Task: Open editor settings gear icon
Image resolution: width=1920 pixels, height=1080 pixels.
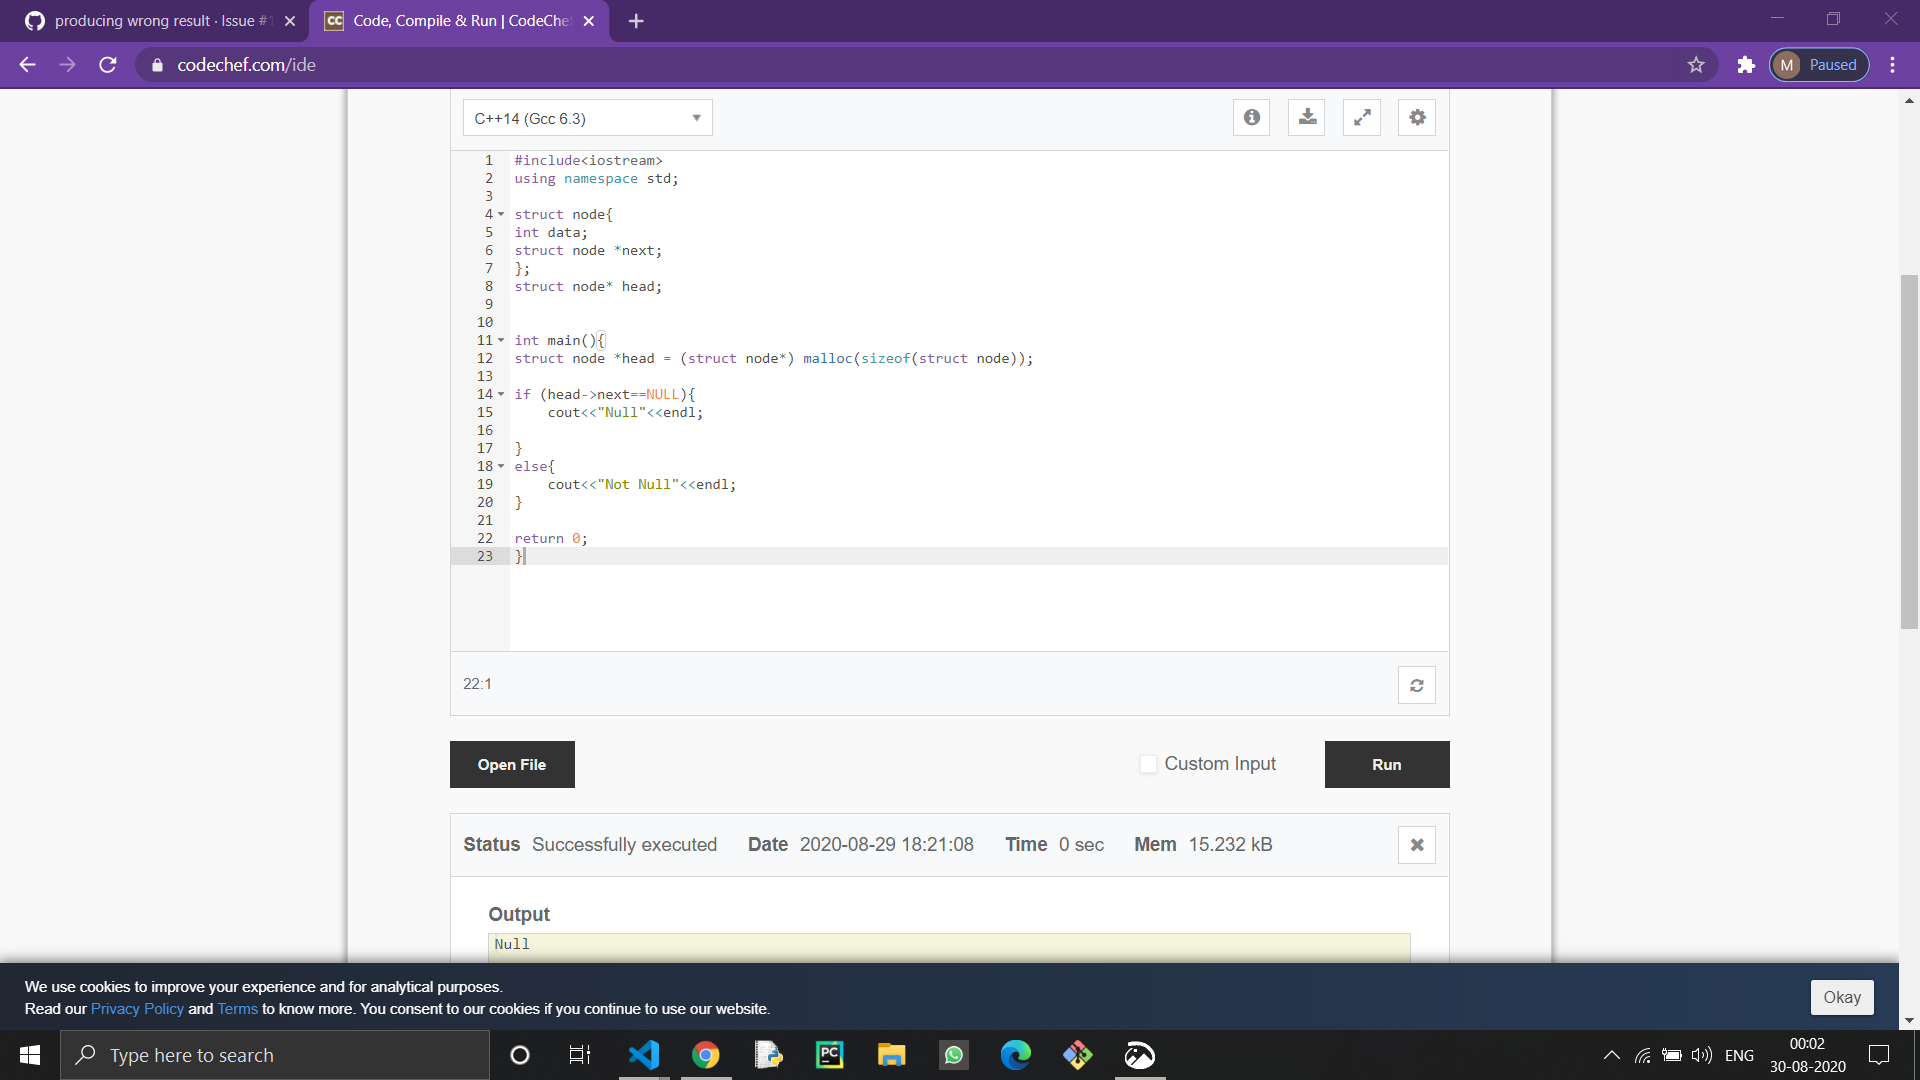Action: tap(1417, 118)
